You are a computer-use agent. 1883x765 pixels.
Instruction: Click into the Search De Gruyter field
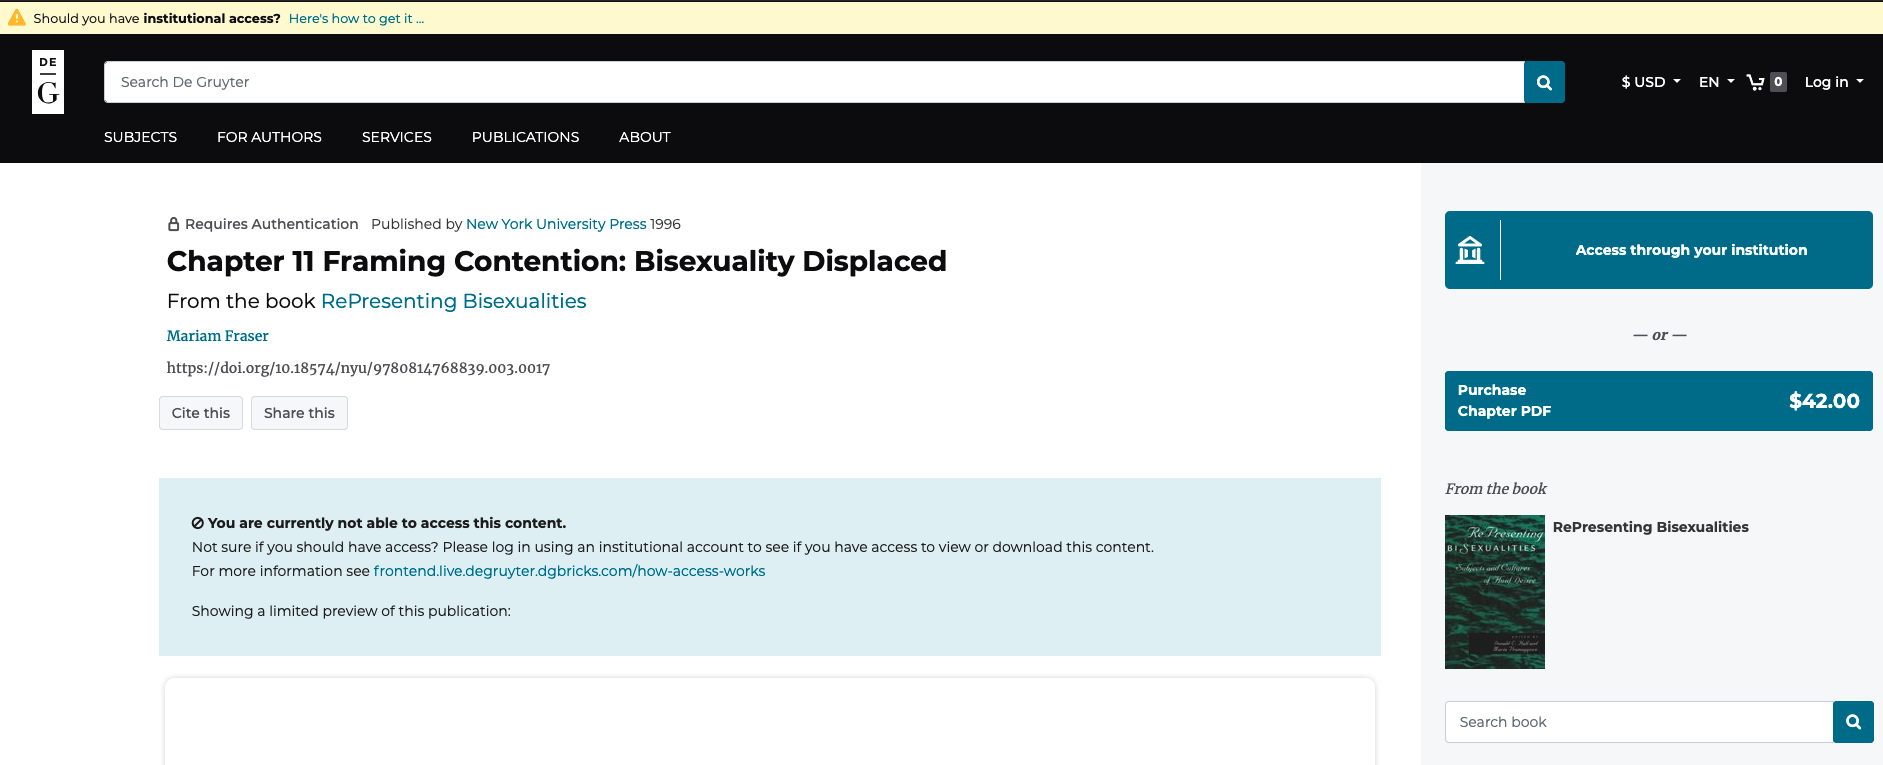(x=814, y=82)
